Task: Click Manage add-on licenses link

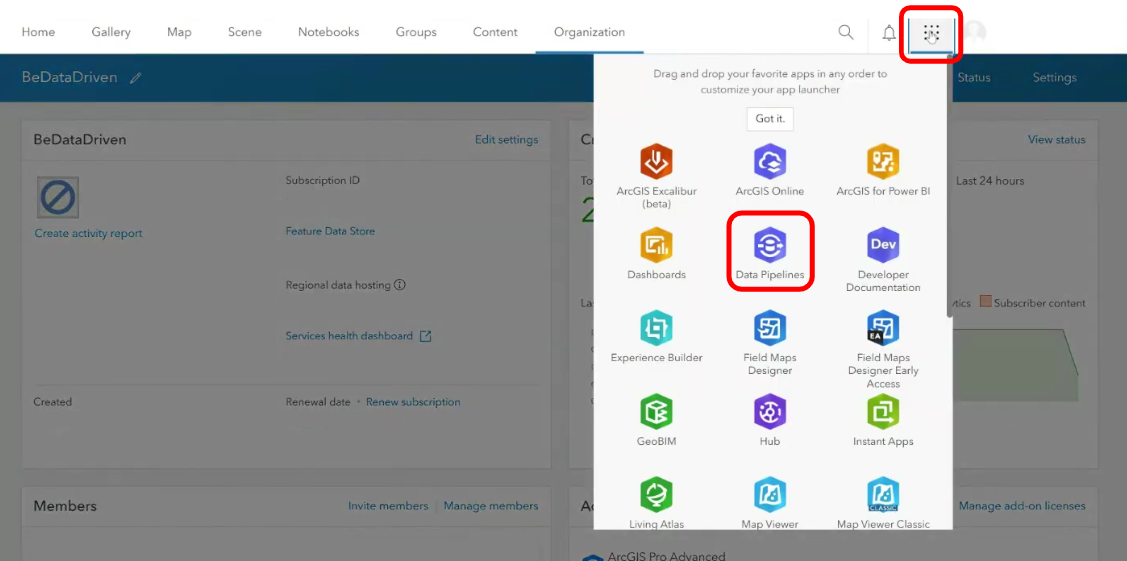Action: pos(1022,506)
